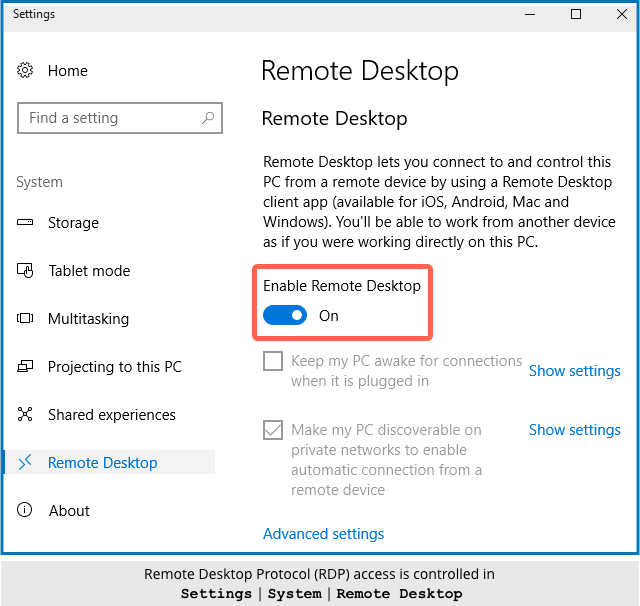Click the Storage drive icon

click(x=26, y=223)
